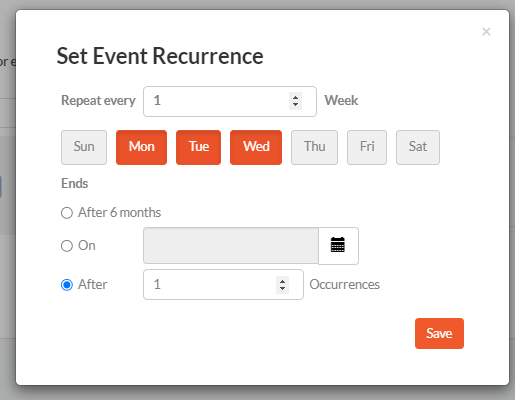Increase the Repeat every value with up arrow
The height and width of the screenshot is (400, 515).
point(295,97)
